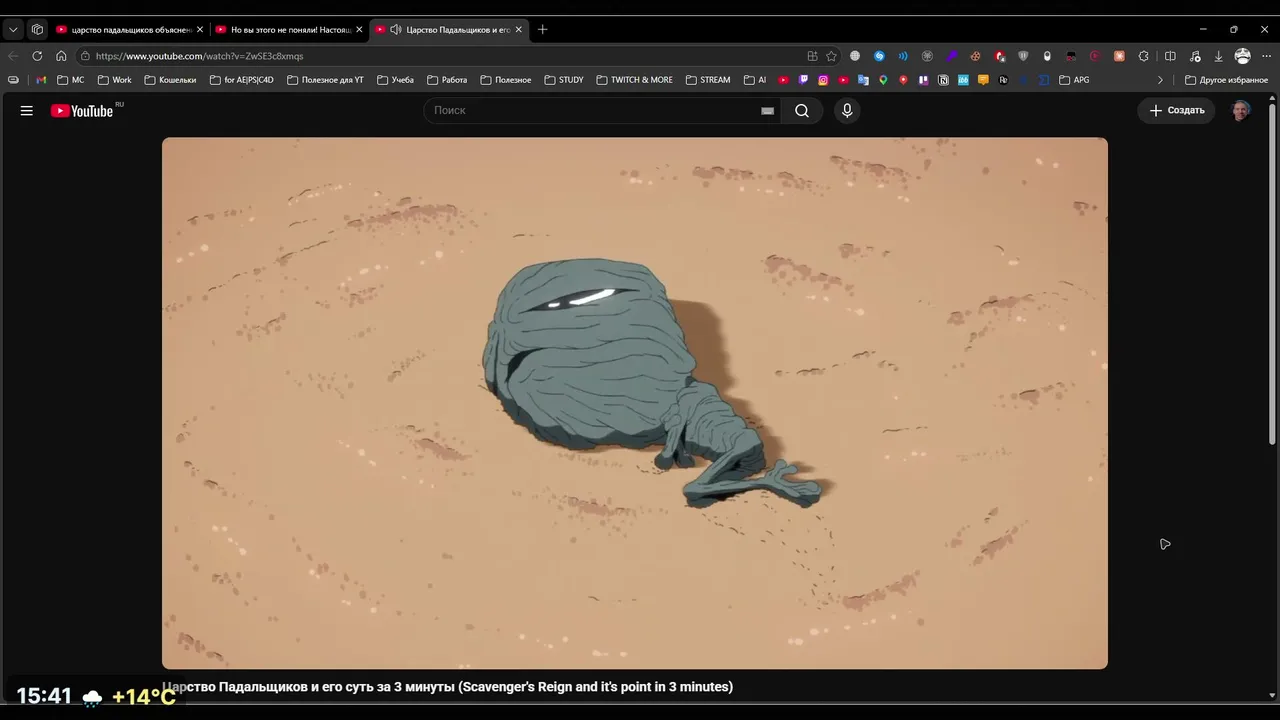Open a new browser tab
Viewport: 1280px width, 720px height.
[542, 30]
